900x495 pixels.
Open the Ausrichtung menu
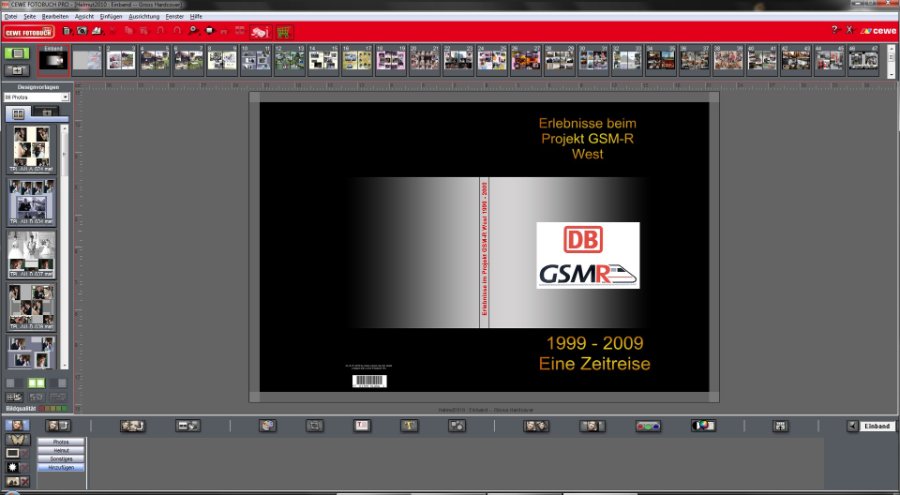click(144, 17)
